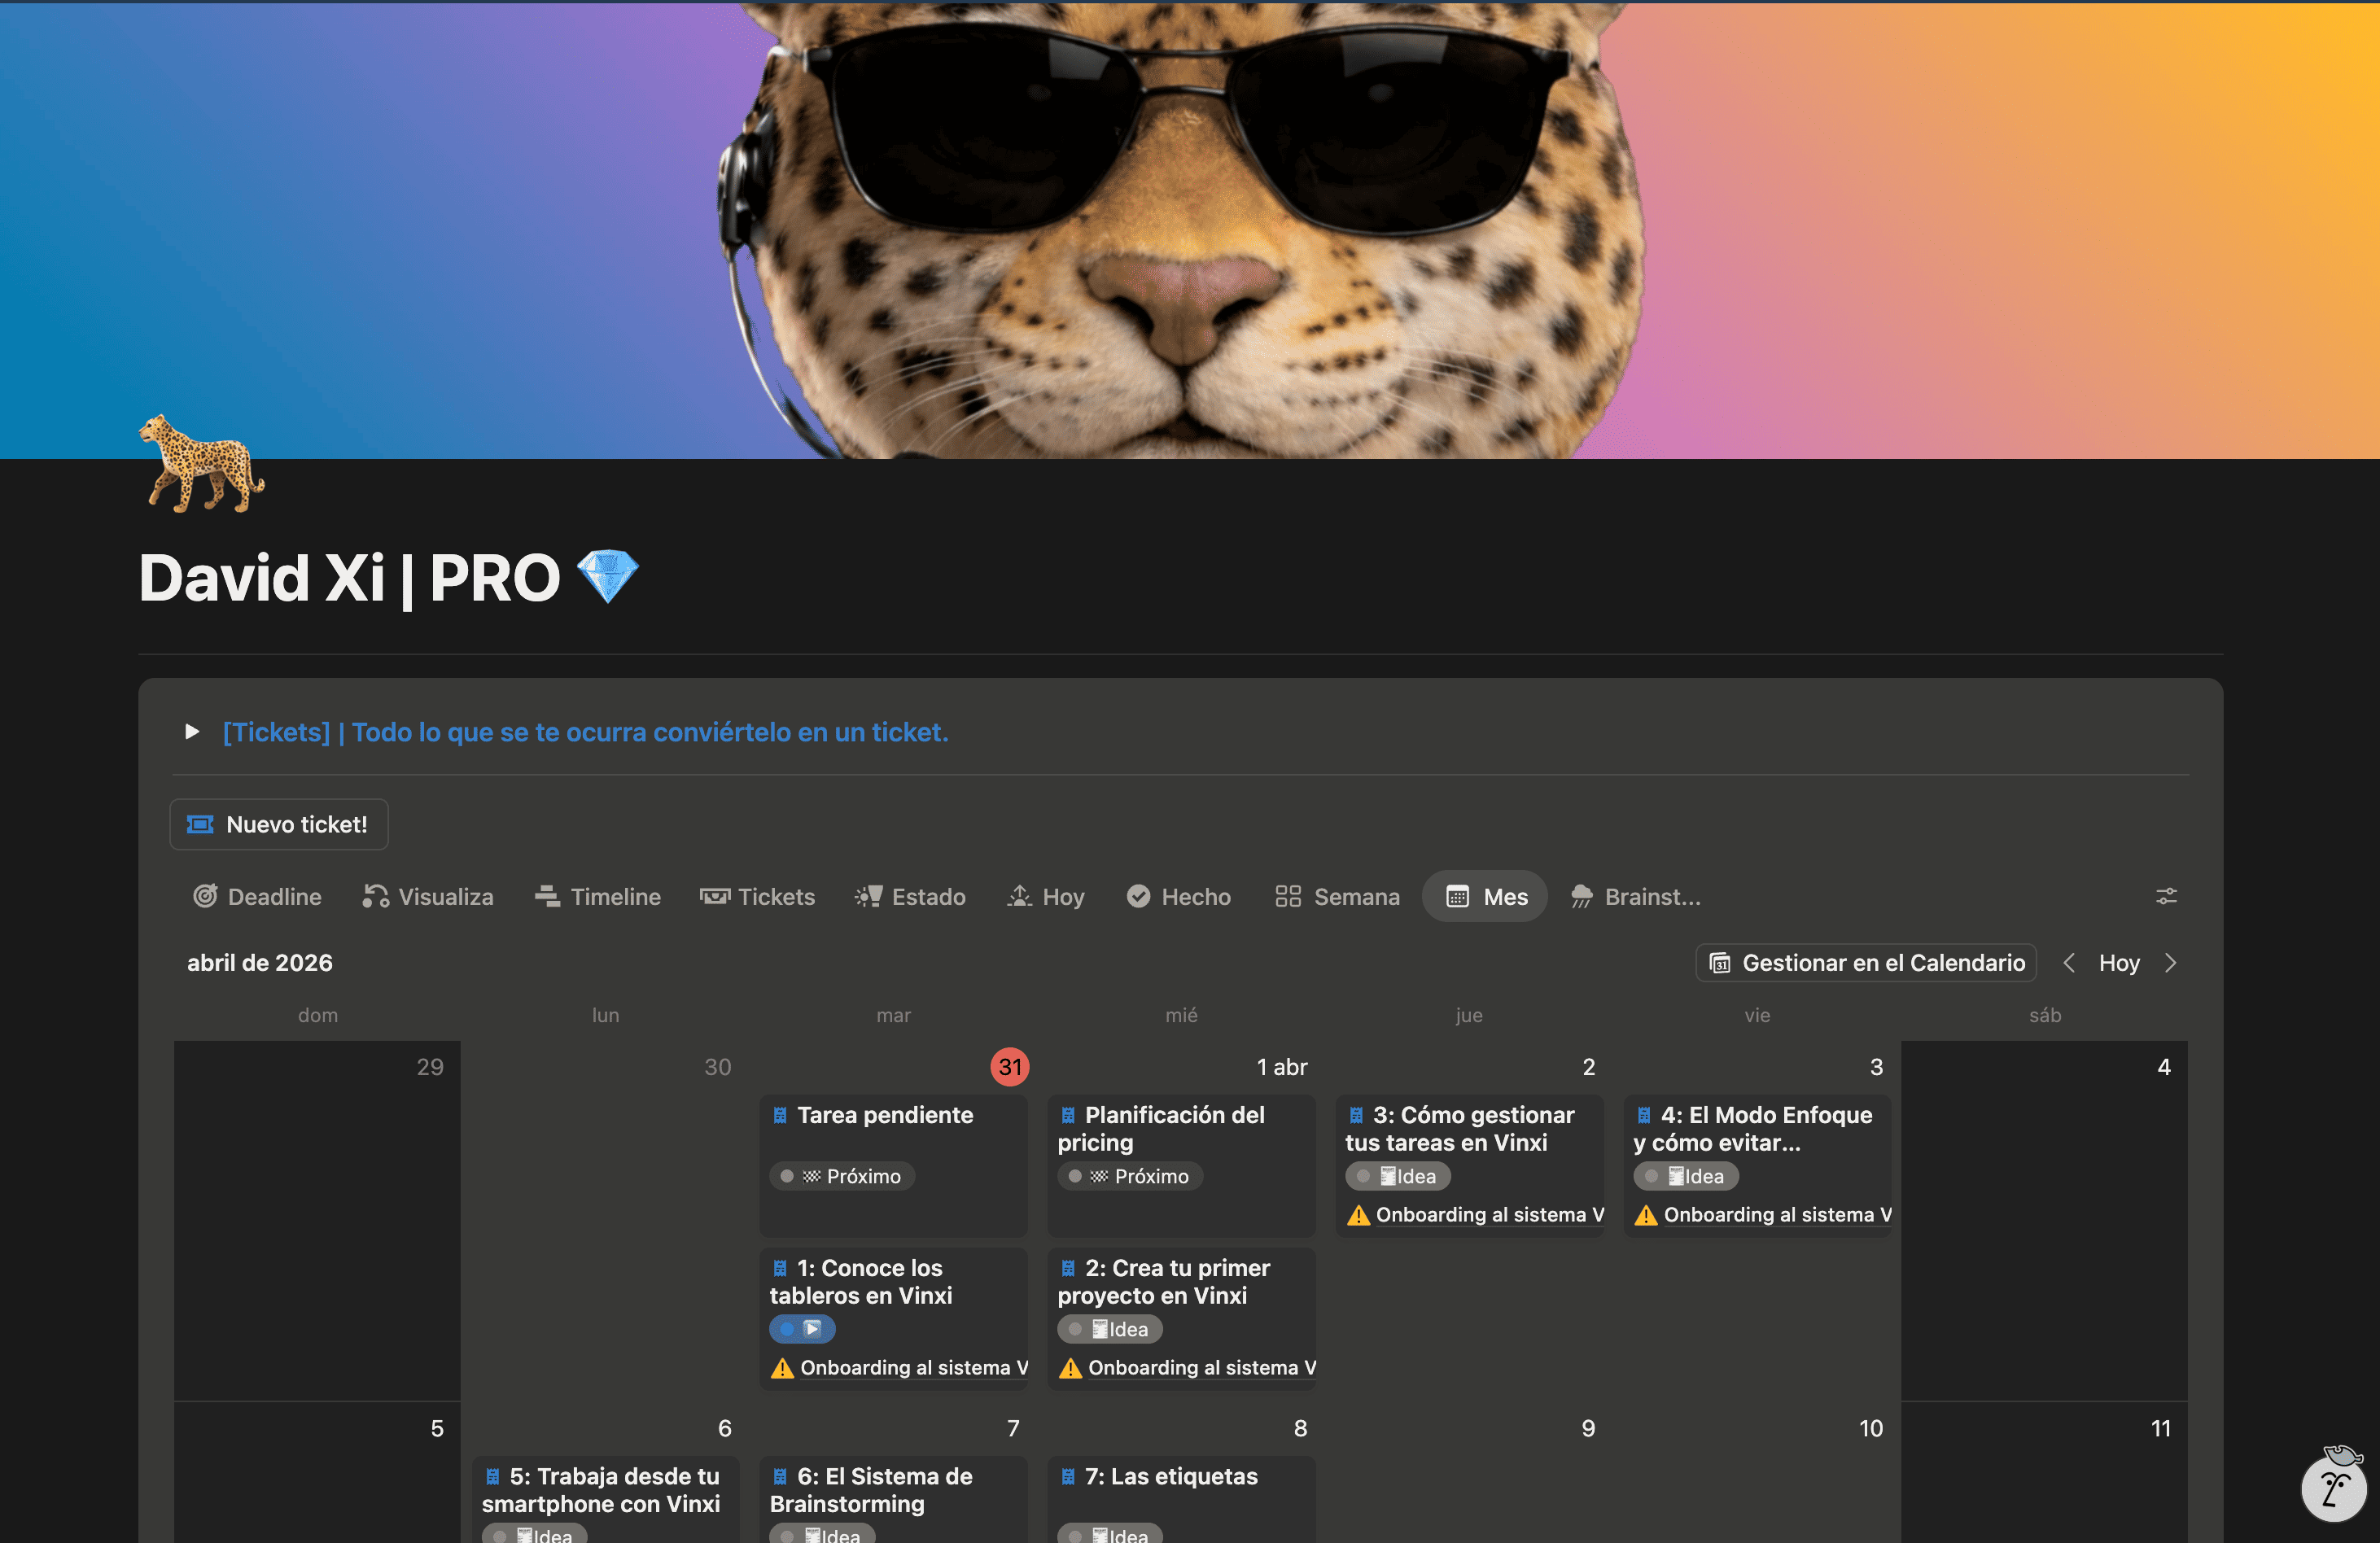The height and width of the screenshot is (1543, 2380).
Task: Click the page icon beside 2: Crea tu primer proyecto
Action: pos(1068,1268)
